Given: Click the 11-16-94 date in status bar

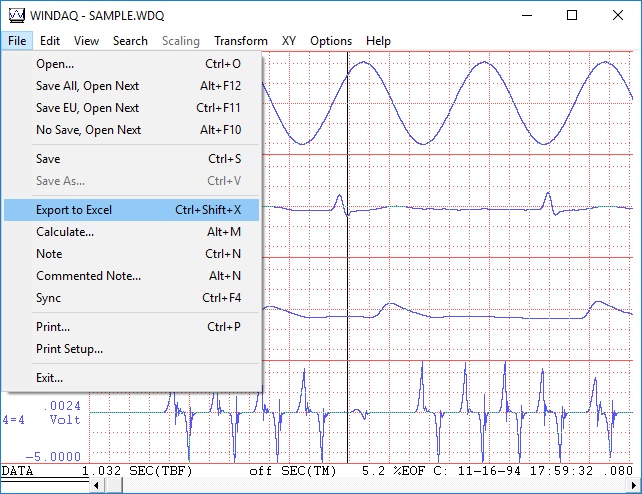Looking at the screenshot, I should (x=489, y=471).
